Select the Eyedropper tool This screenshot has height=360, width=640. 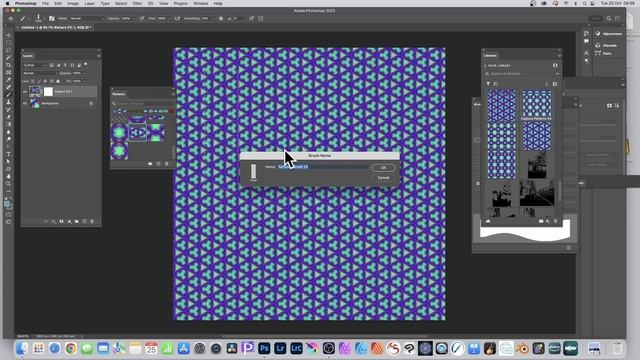point(9,80)
